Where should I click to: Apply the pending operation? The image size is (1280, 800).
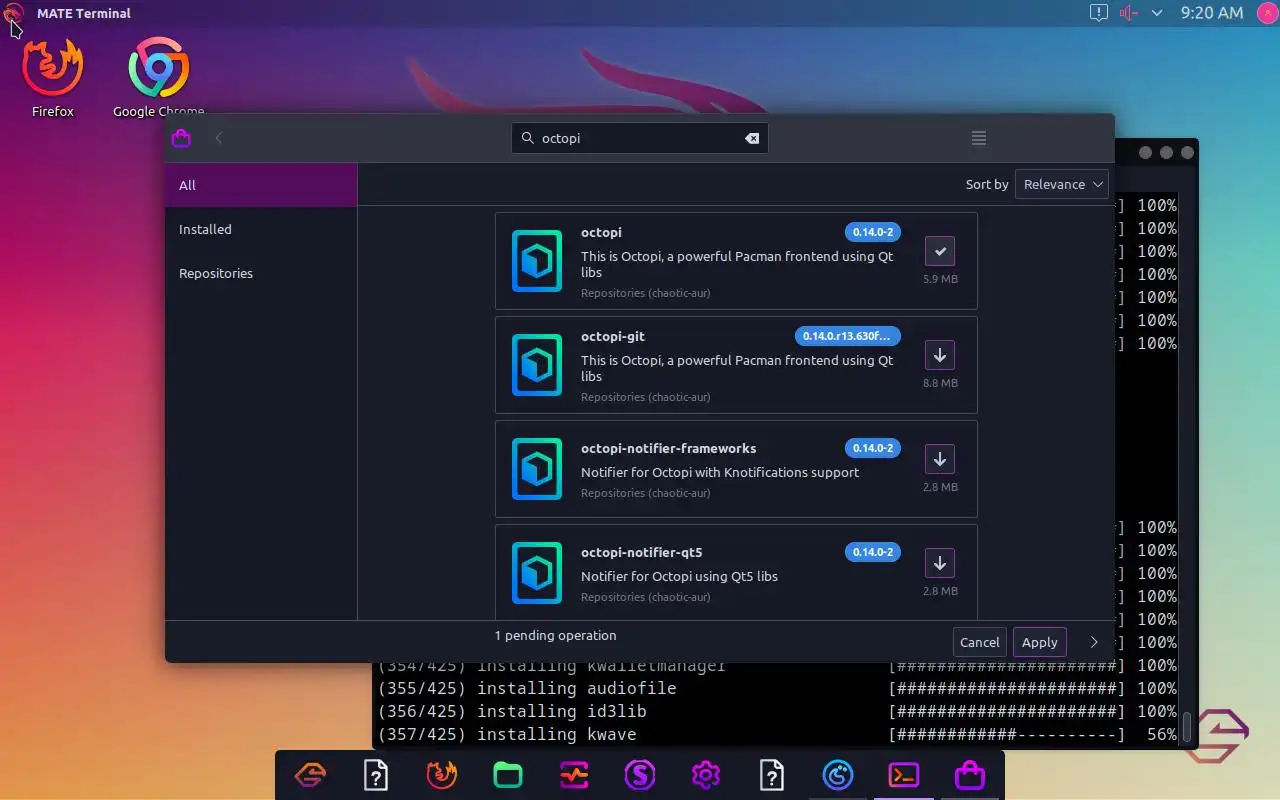point(1040,642)
